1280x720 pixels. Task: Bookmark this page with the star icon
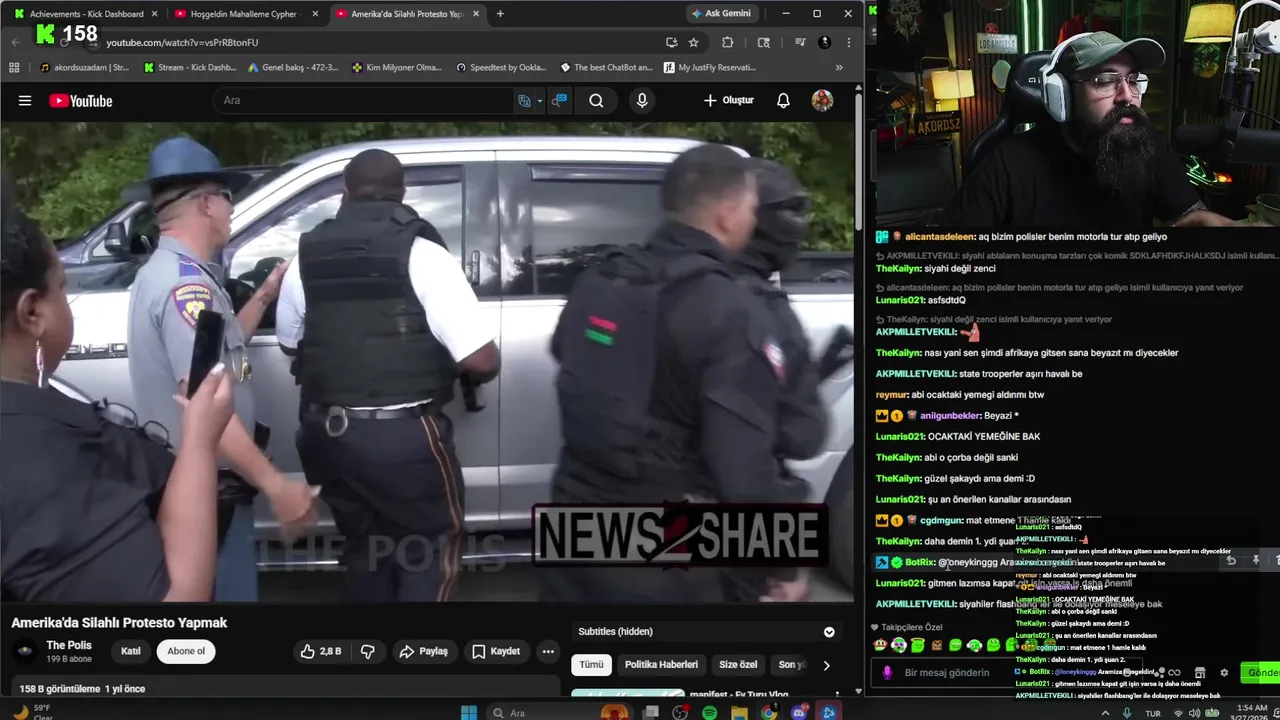[x=693, y=42]
